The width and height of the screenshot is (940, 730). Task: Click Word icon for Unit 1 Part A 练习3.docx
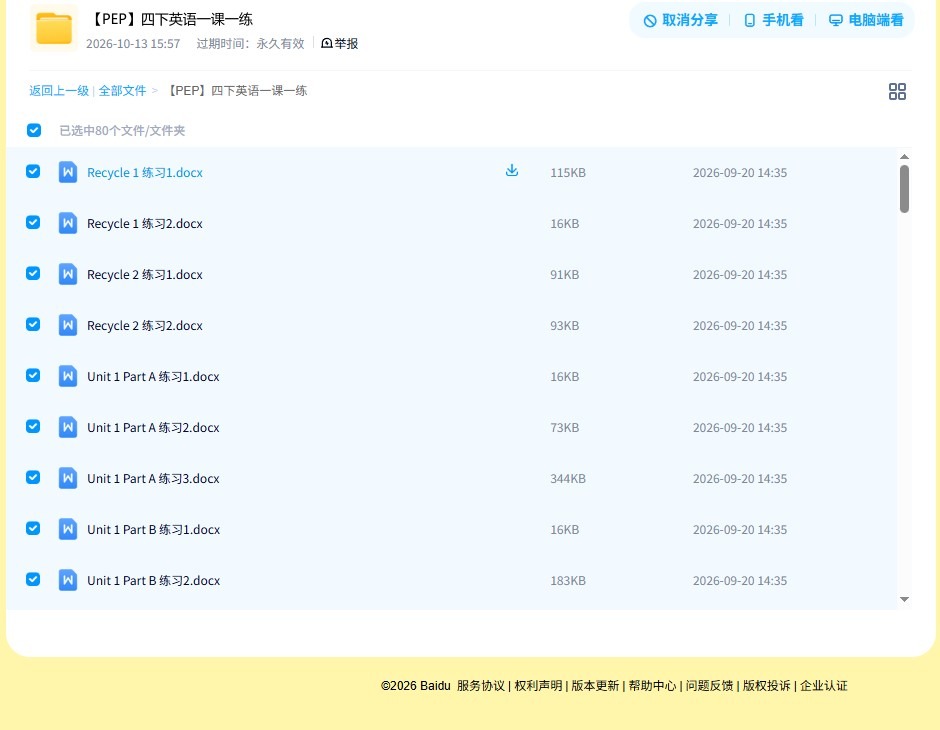click(68, 478)
